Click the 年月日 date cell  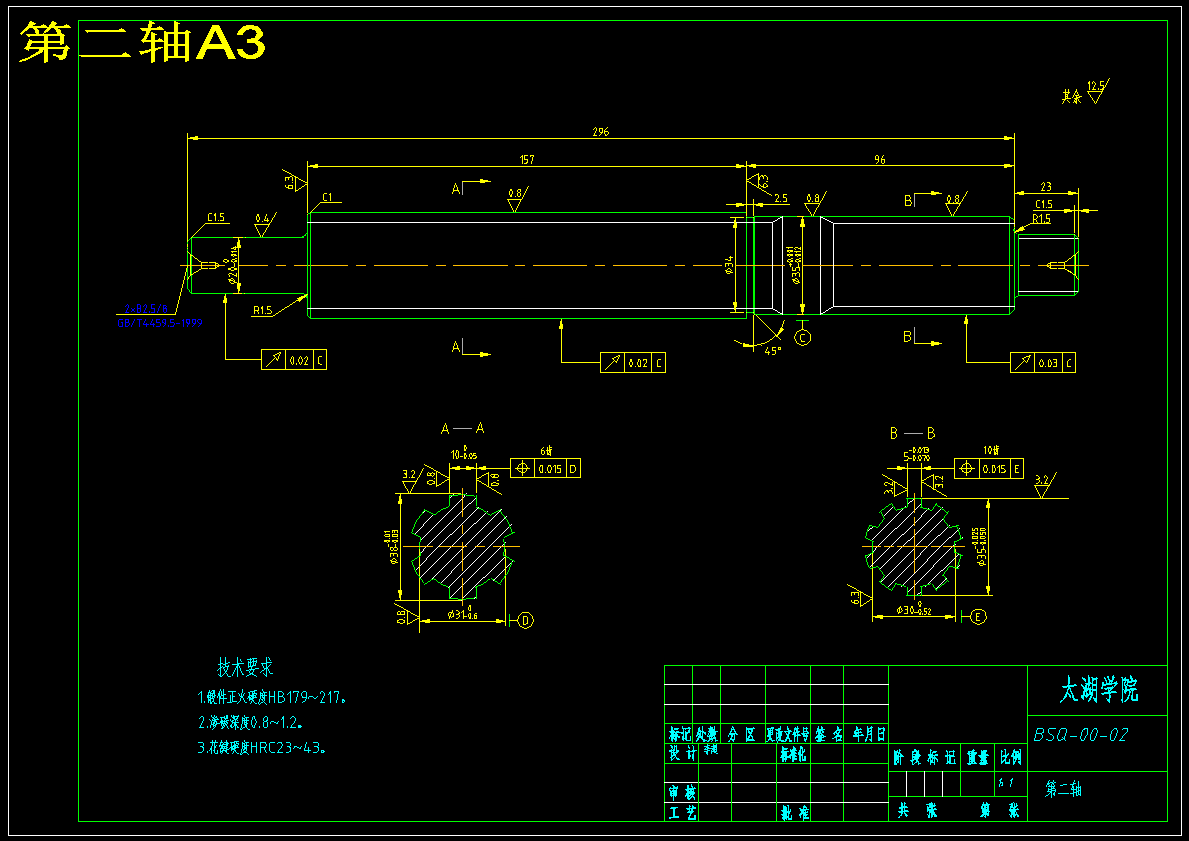pos(867,734)
